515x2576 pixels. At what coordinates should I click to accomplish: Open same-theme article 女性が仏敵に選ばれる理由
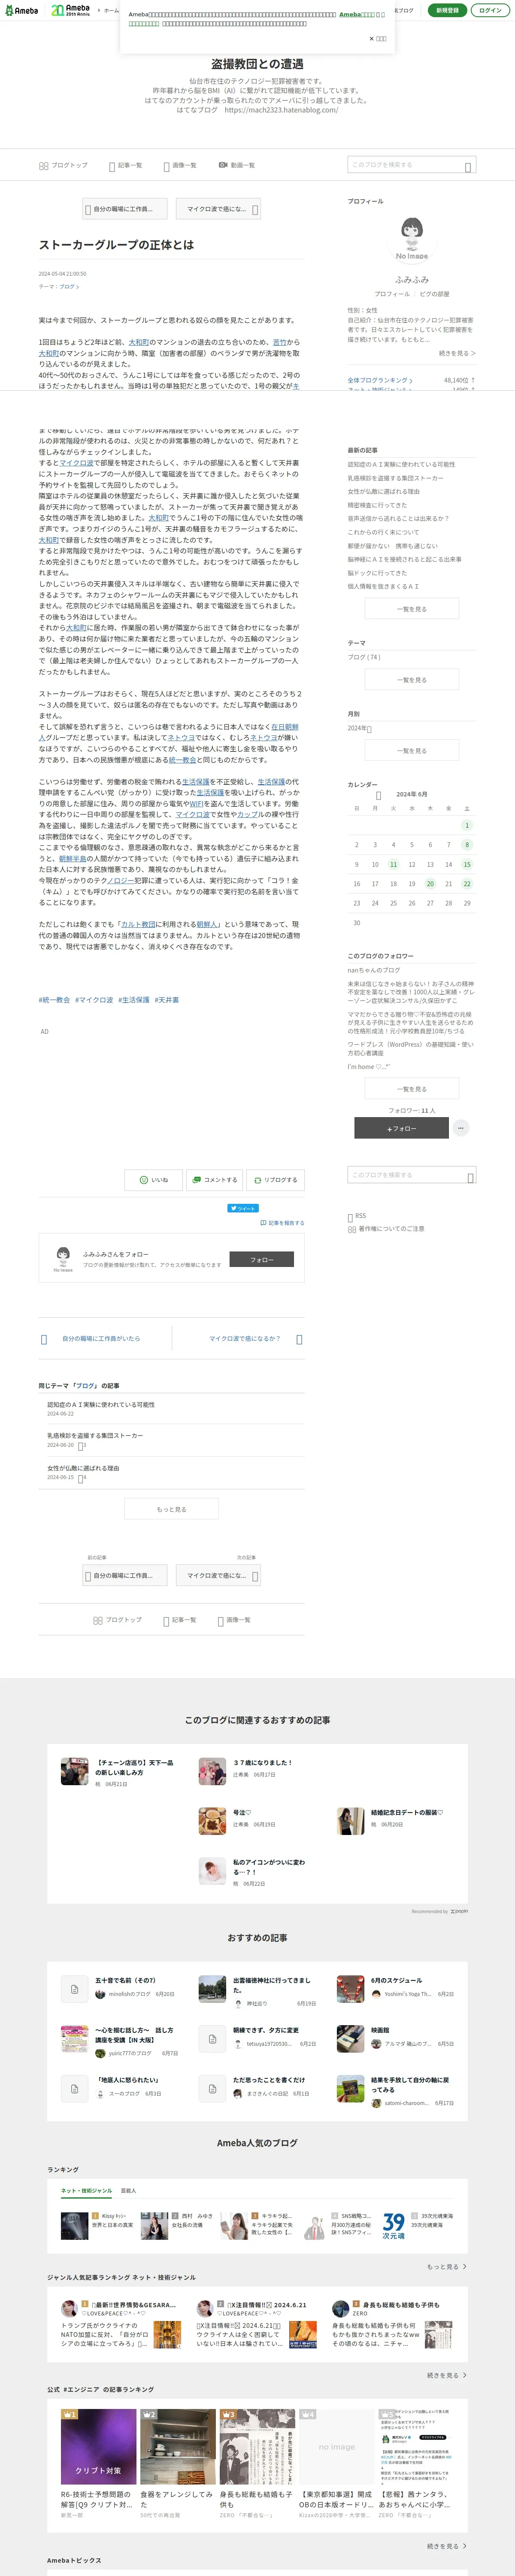tap(83, 1468)
